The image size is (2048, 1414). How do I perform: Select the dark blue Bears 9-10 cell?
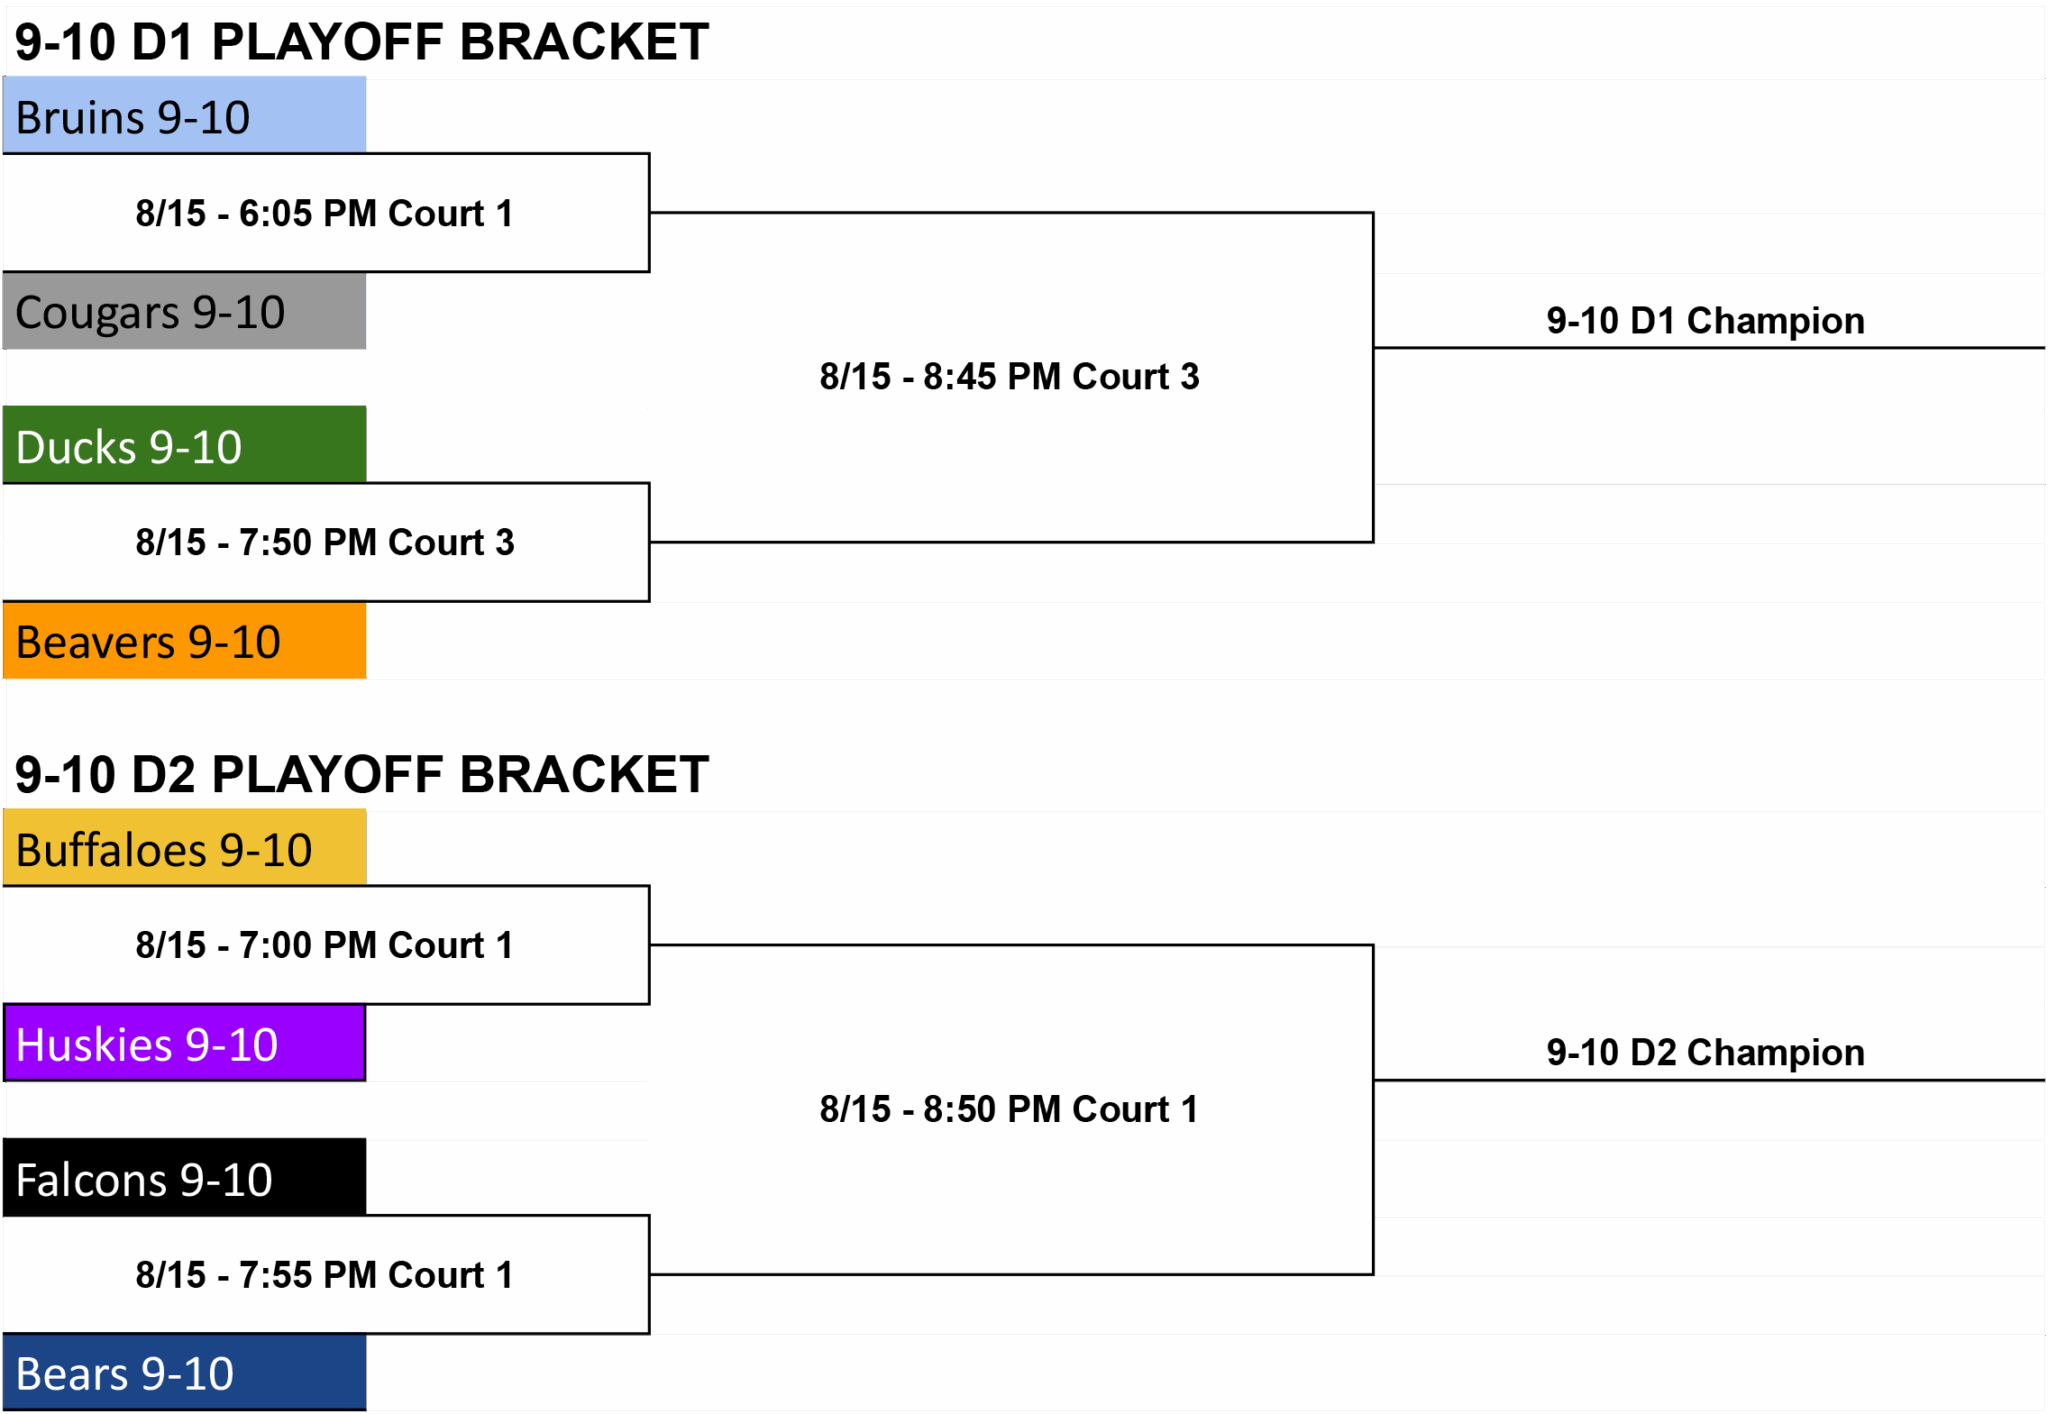tap(184, 1372)
